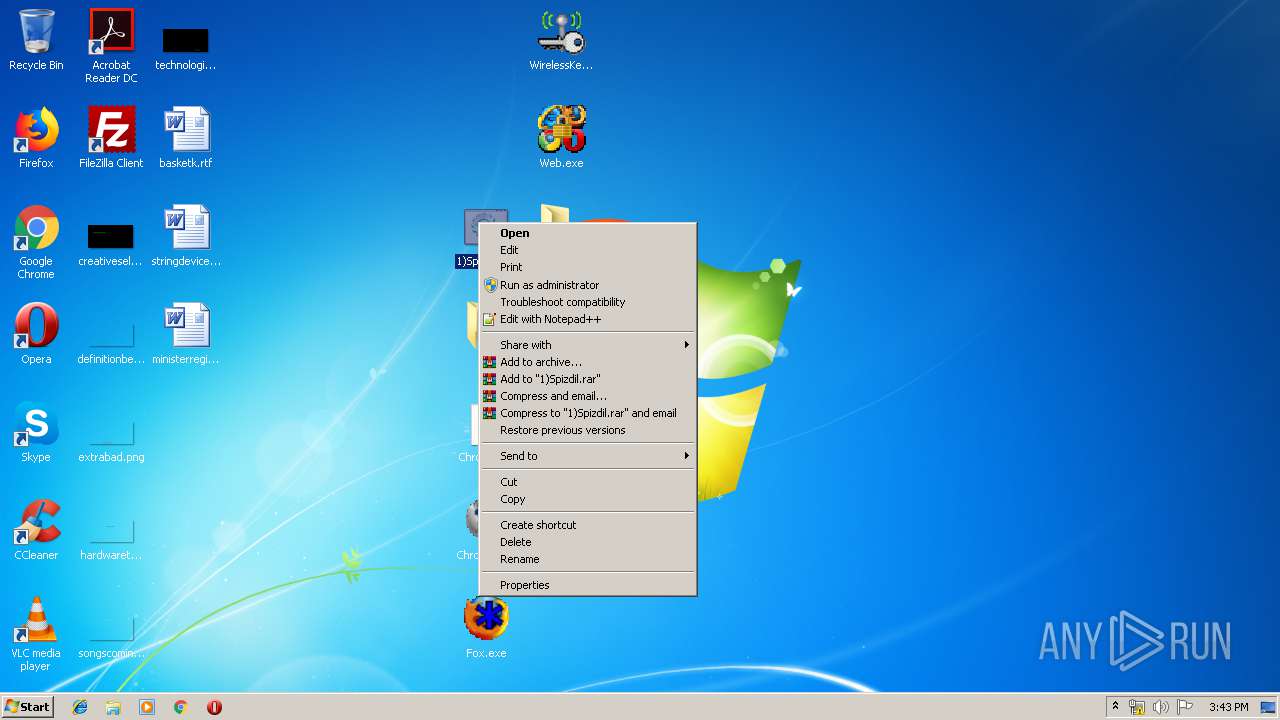Viewport: 1280px width, 720px height.
Task: Select Run as administrator
Action: [x=588, y=285]
